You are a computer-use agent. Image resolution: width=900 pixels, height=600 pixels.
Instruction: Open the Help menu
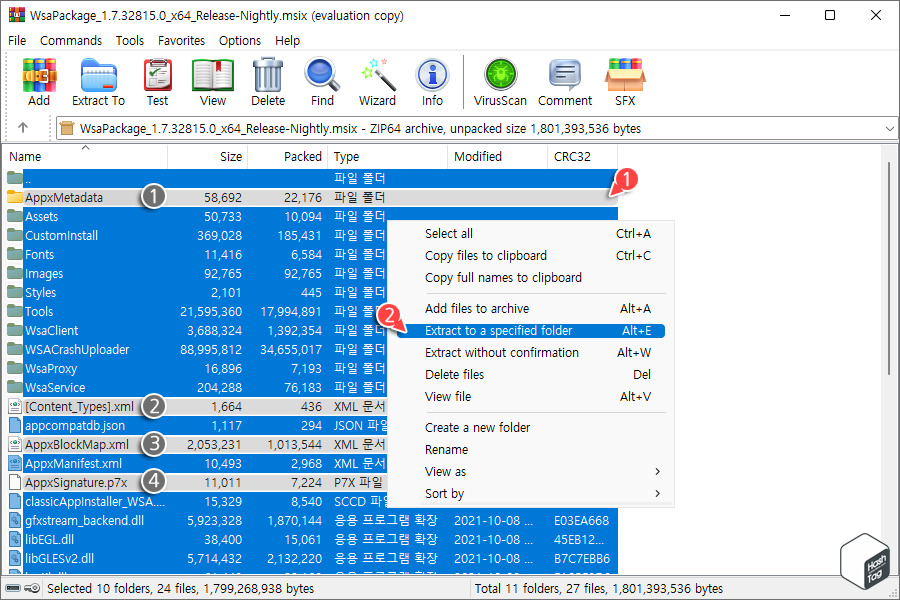coord(287,41)
